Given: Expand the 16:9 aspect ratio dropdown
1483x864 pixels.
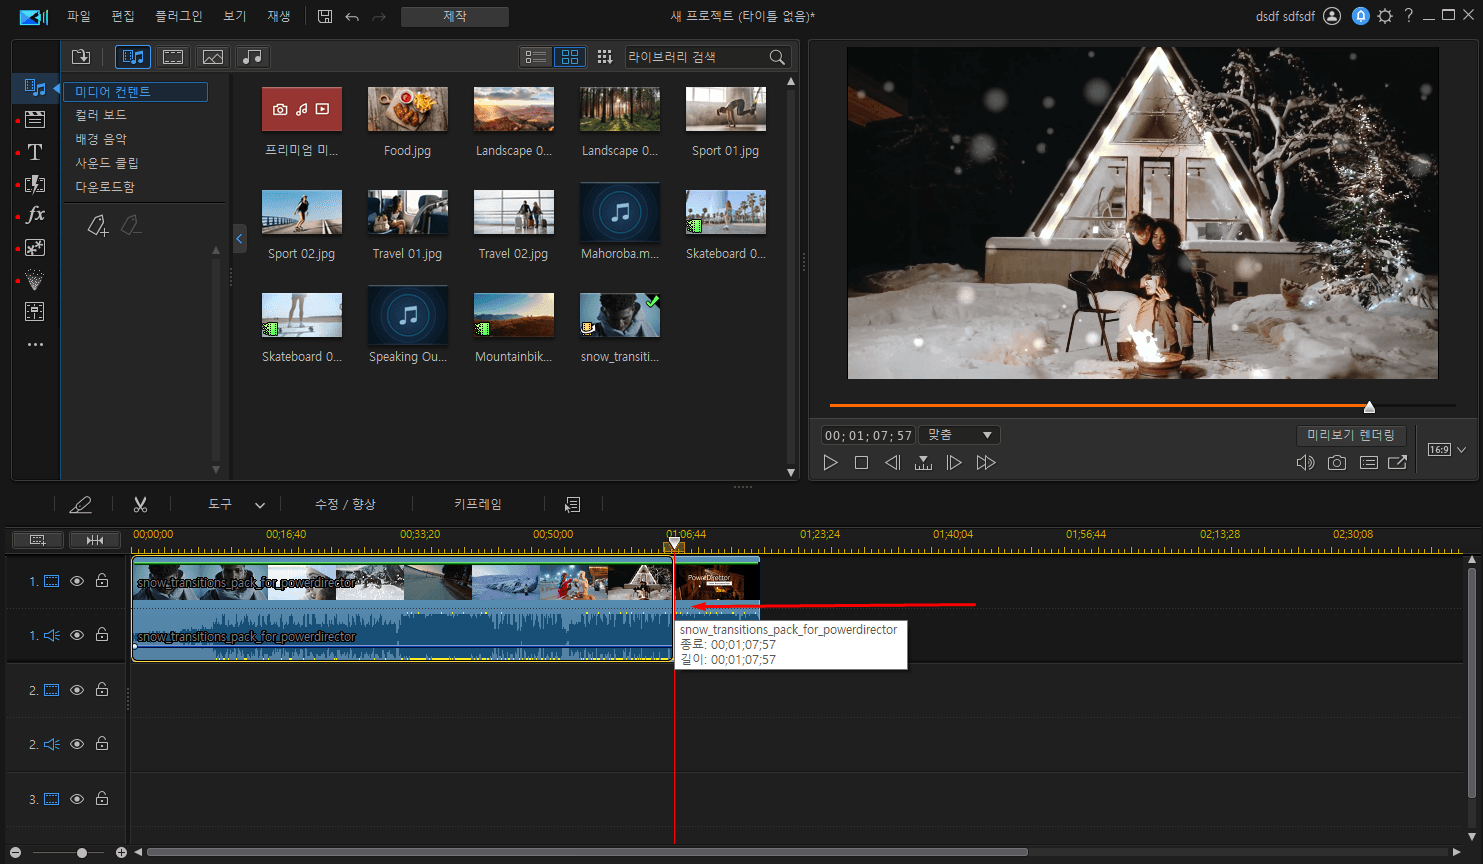Looking at the screenshot, I should pyautogui.click(x=1447, y=450).
